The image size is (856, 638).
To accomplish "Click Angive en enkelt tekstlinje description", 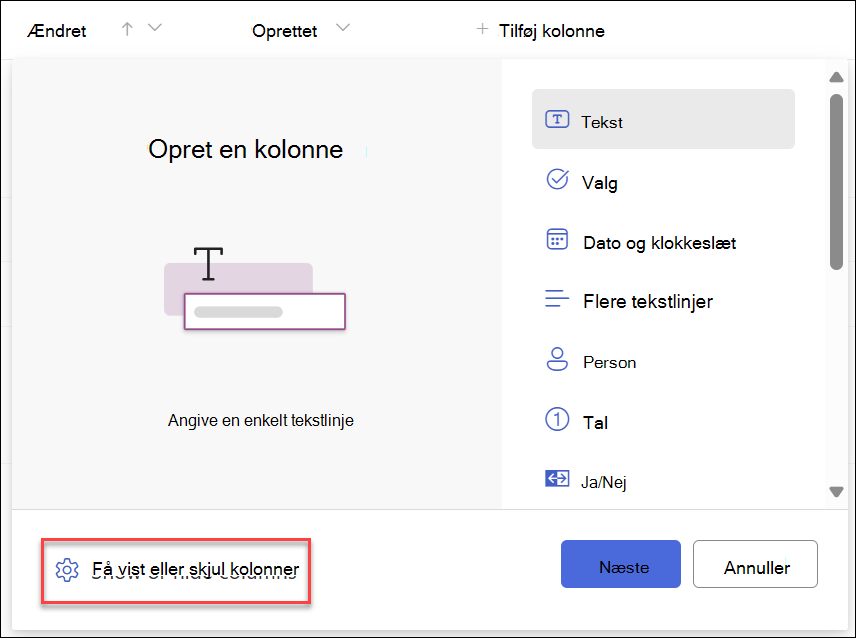I will (260, 420).
